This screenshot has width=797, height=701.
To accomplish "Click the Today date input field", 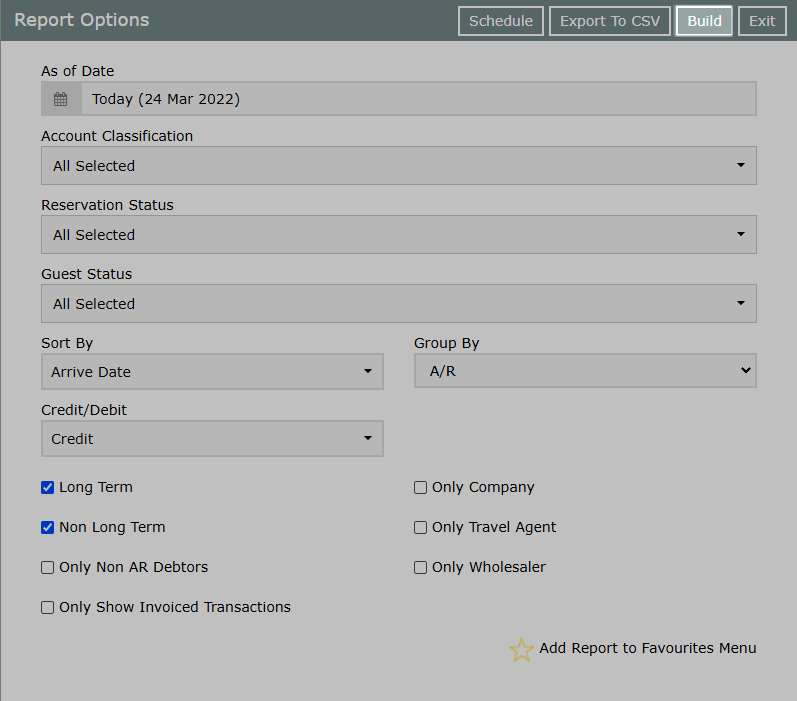I will [419, 99].
